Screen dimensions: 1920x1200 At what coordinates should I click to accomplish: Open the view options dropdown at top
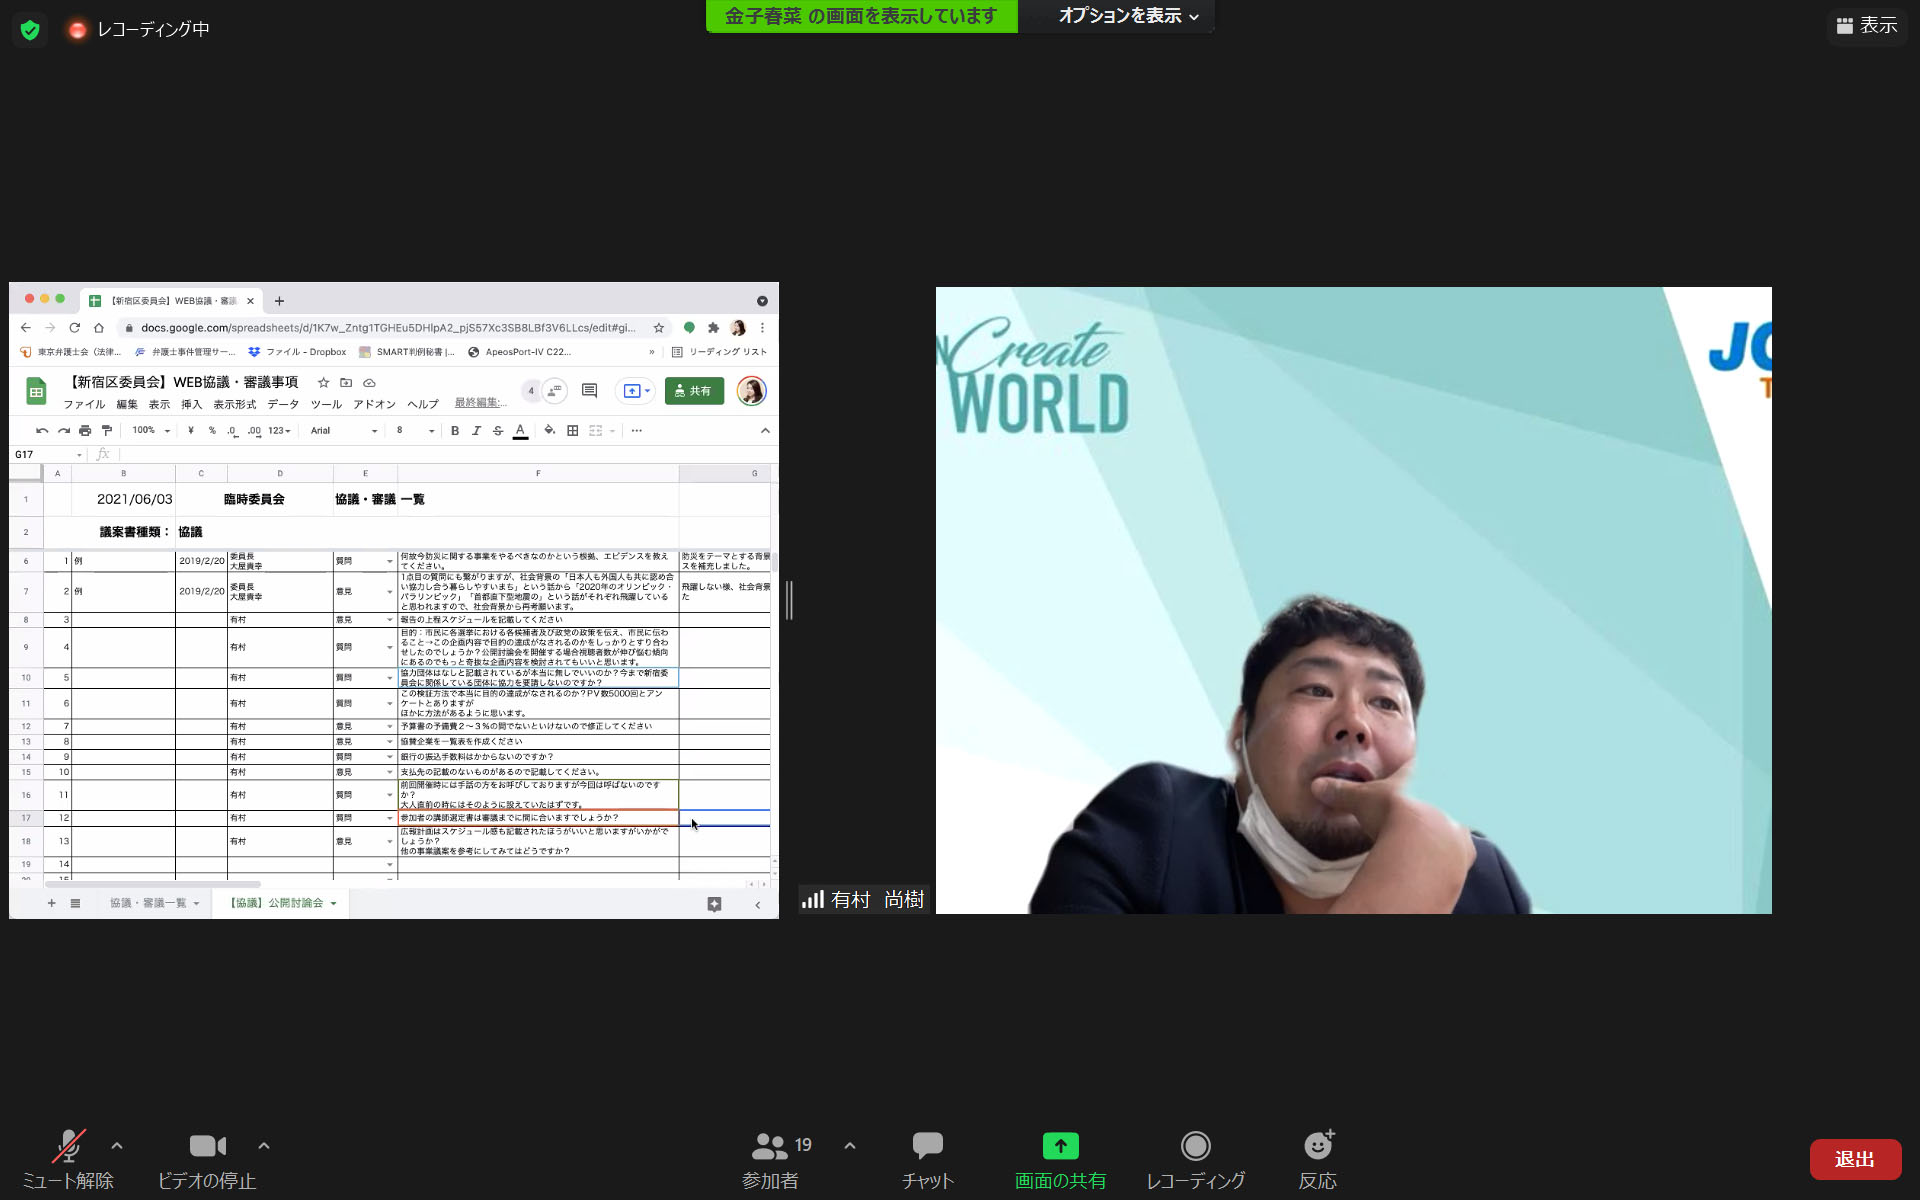pyautogui.click(x=1127, y=16)
